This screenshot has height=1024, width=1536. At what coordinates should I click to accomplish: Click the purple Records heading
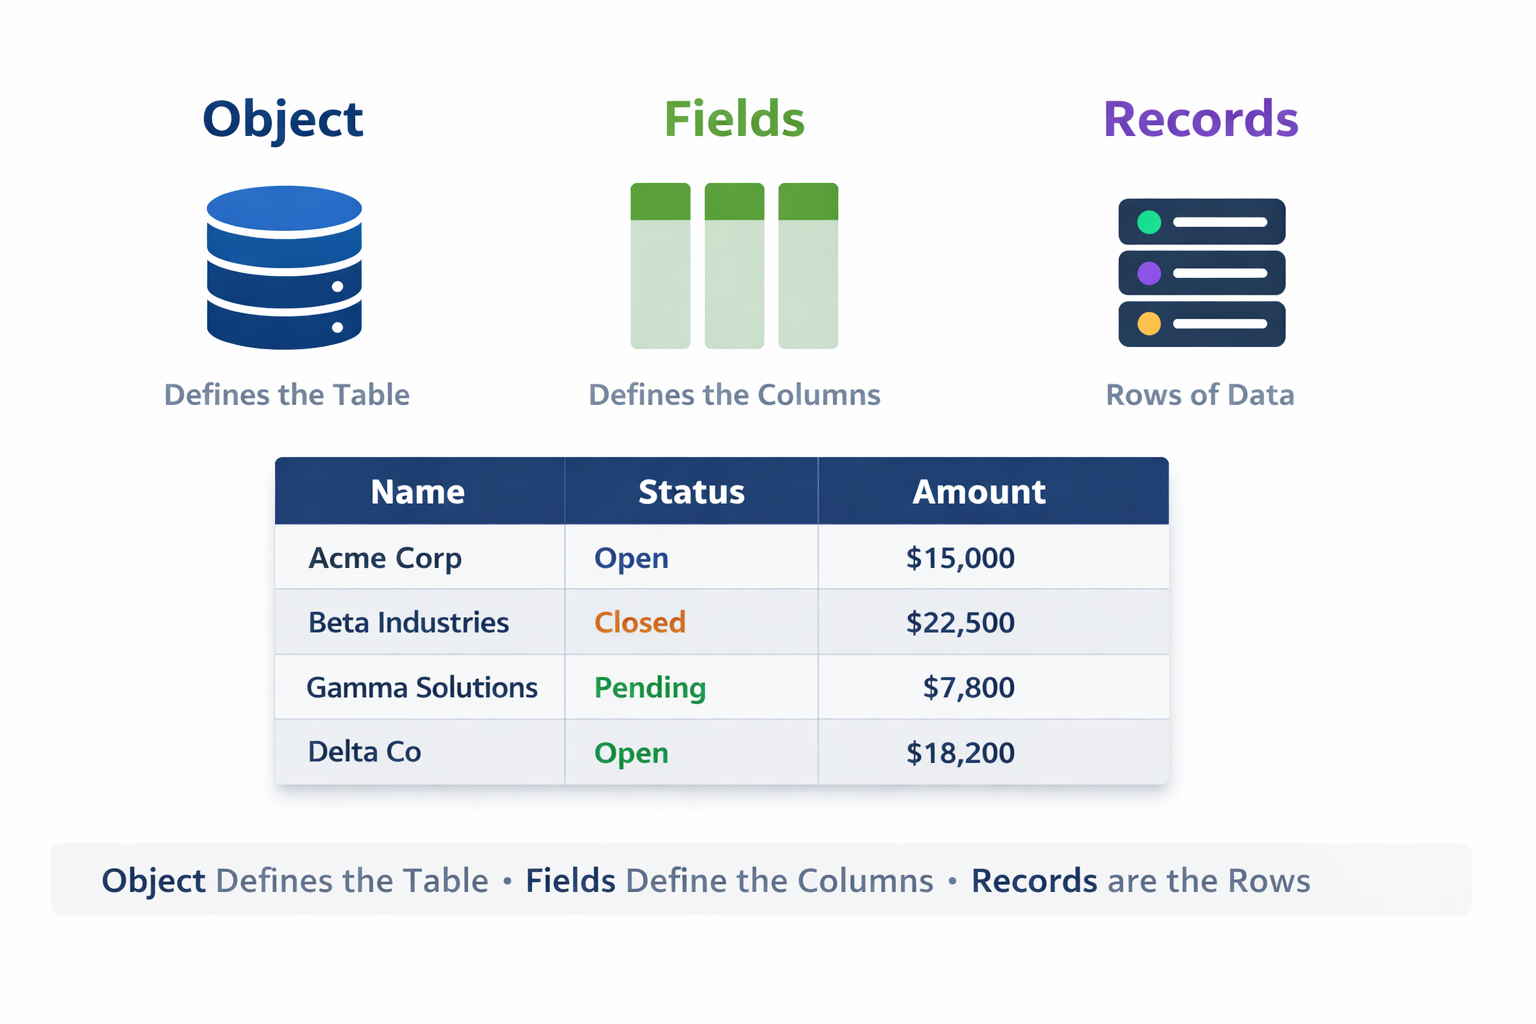[x=1200, y=119]
